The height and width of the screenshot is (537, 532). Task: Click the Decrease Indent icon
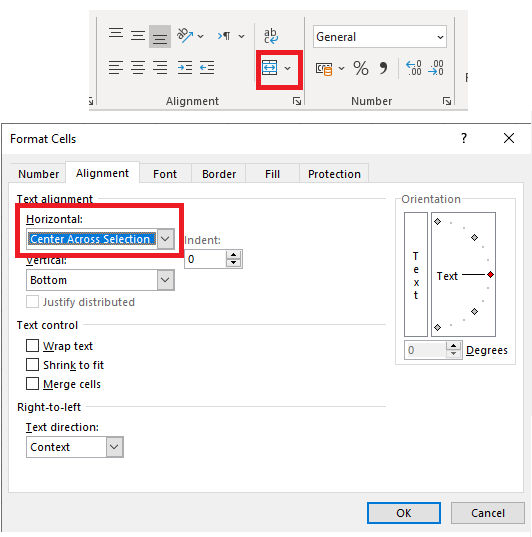207,67
